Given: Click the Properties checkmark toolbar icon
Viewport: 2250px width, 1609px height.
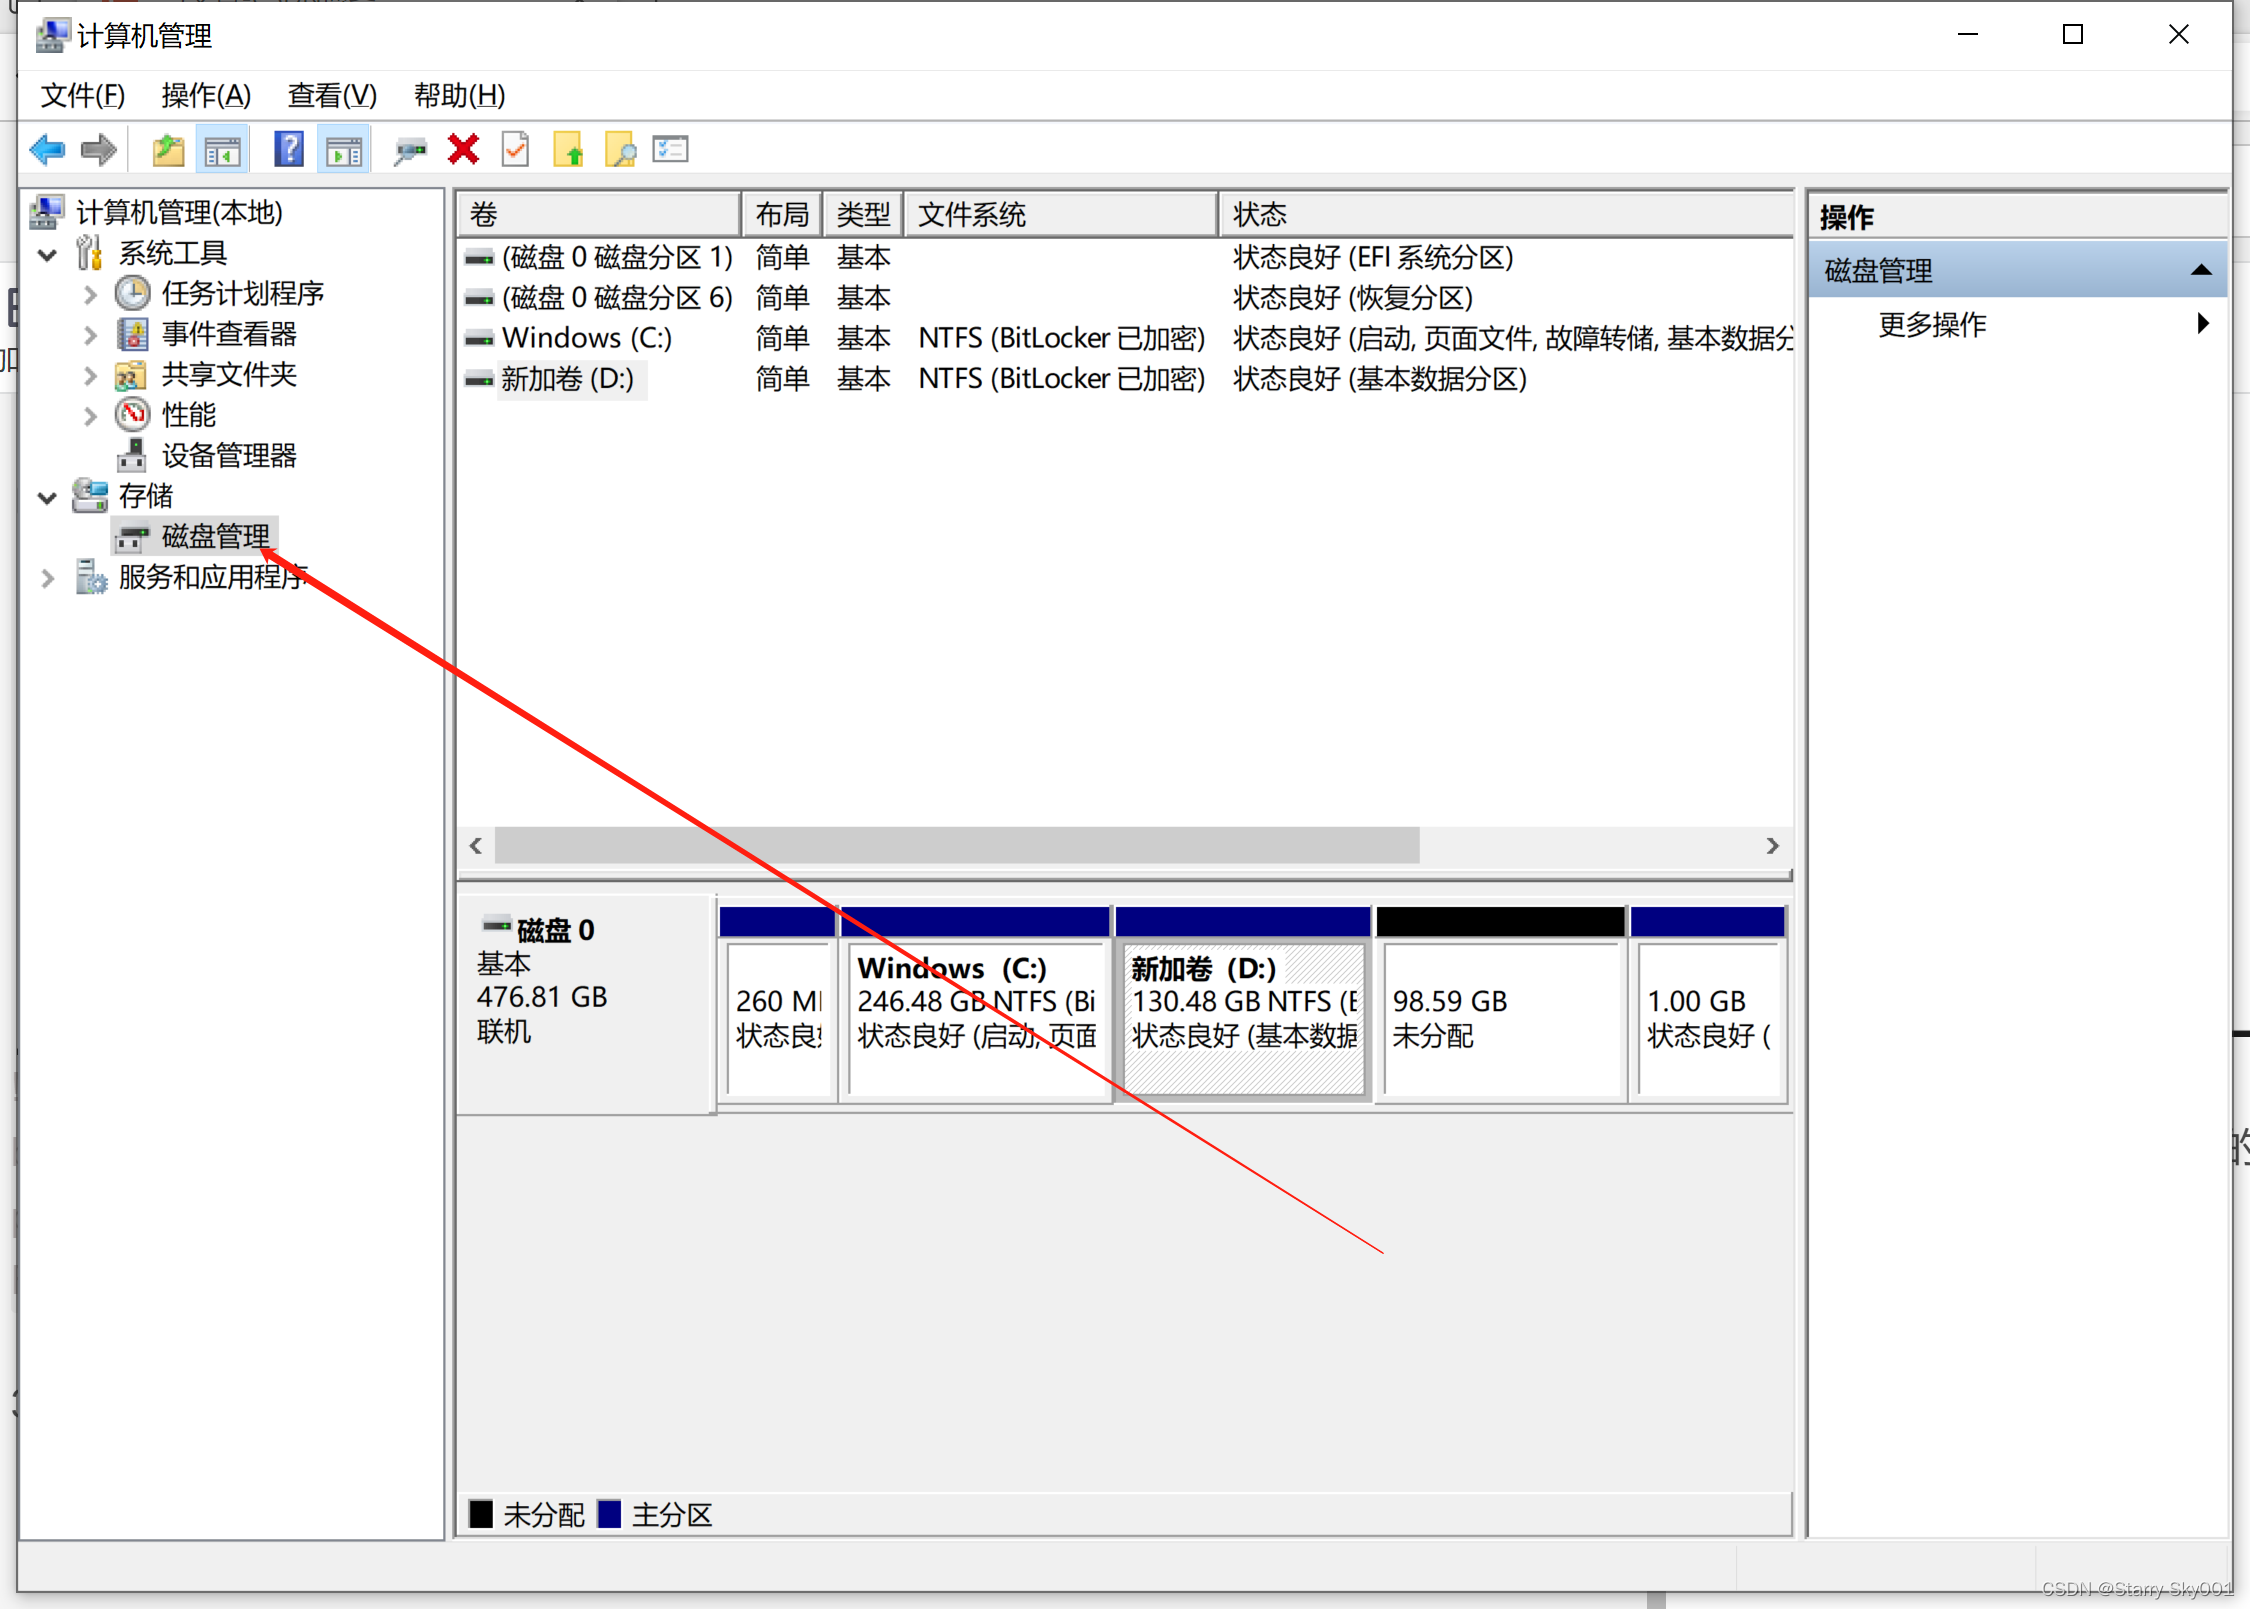Looking at the screenshot, I should tap(516, 151).
